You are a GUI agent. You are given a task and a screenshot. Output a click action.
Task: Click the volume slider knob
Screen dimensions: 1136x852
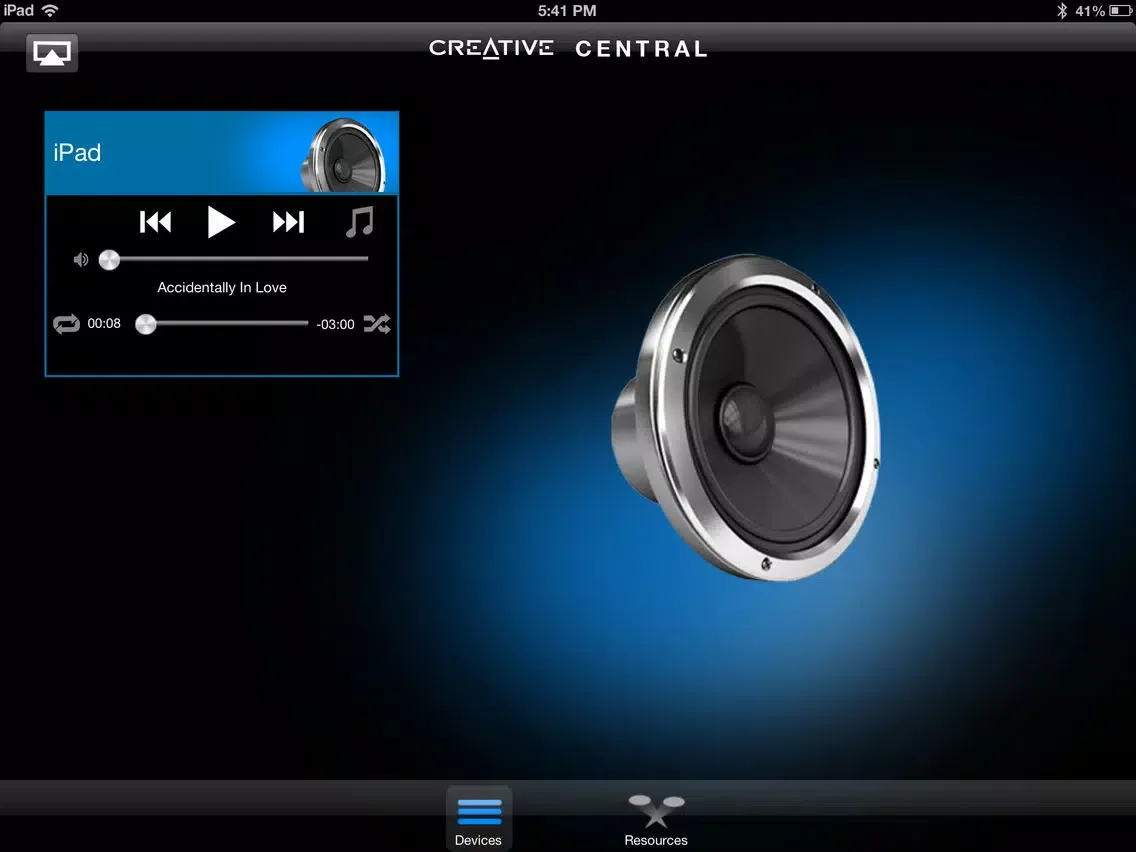click(x=109, y=260)
